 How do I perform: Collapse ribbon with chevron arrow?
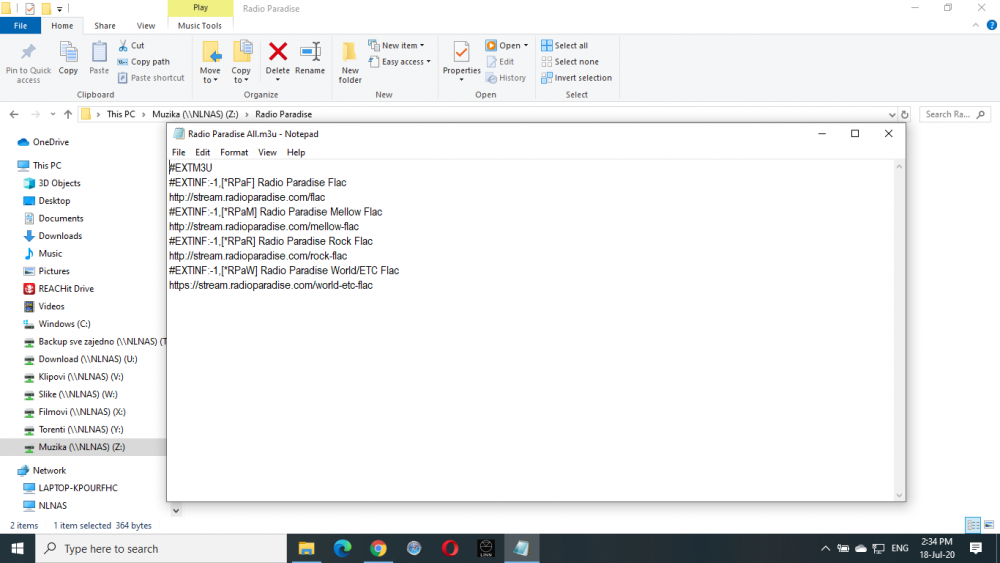(x=976, y=26)
